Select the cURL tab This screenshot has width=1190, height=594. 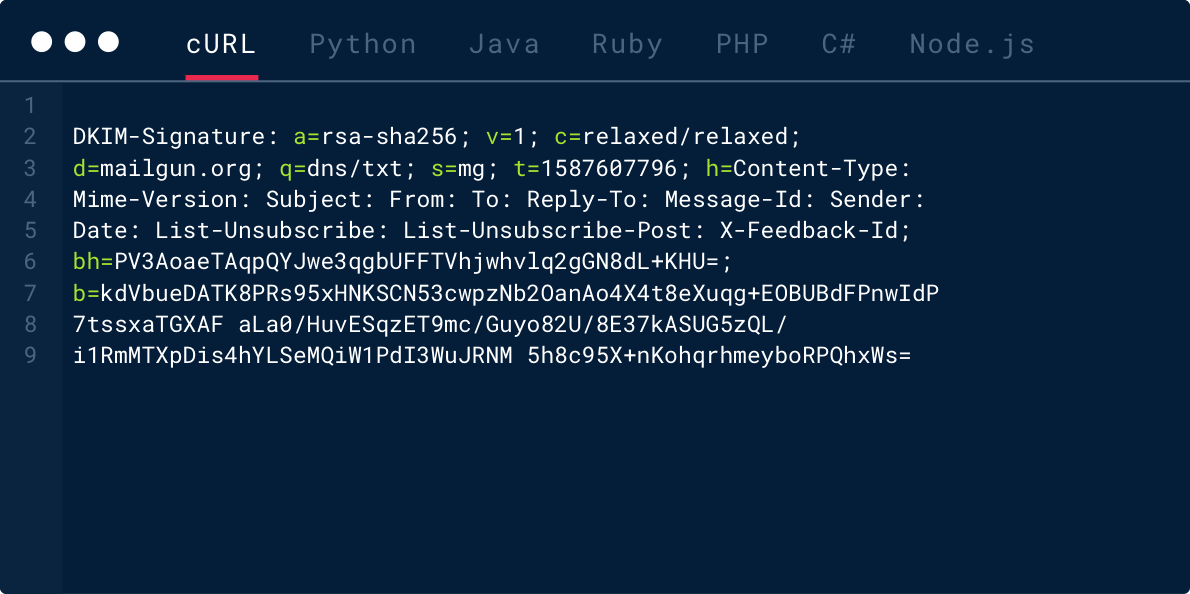[221, 44]
